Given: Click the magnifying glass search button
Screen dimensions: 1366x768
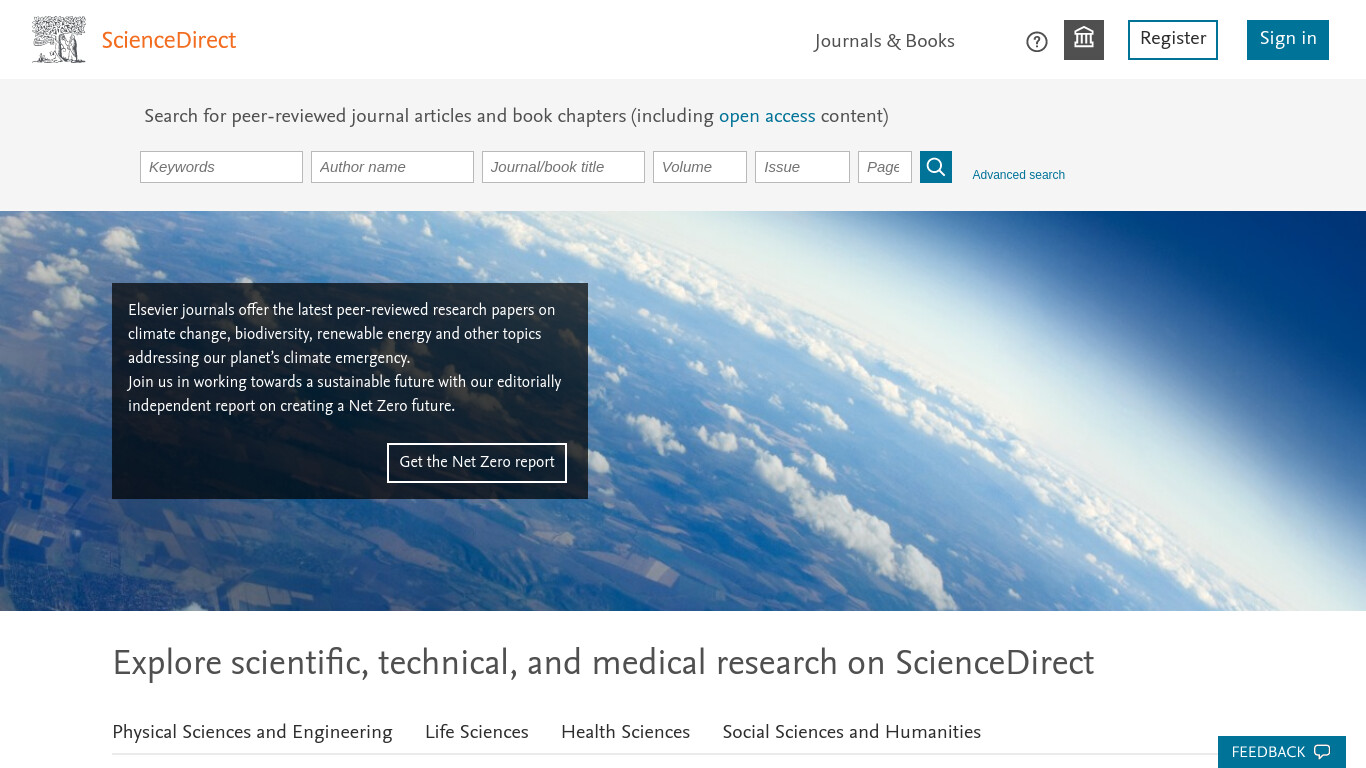Looking at the screenshot, I should coord(936,167).
